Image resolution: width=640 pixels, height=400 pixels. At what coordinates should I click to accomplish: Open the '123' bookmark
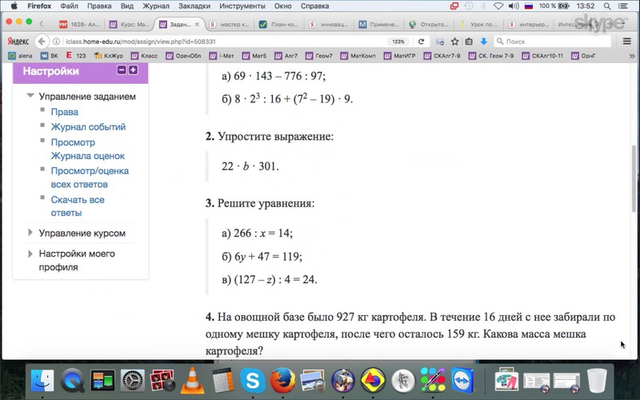click(x=76, y=56)
